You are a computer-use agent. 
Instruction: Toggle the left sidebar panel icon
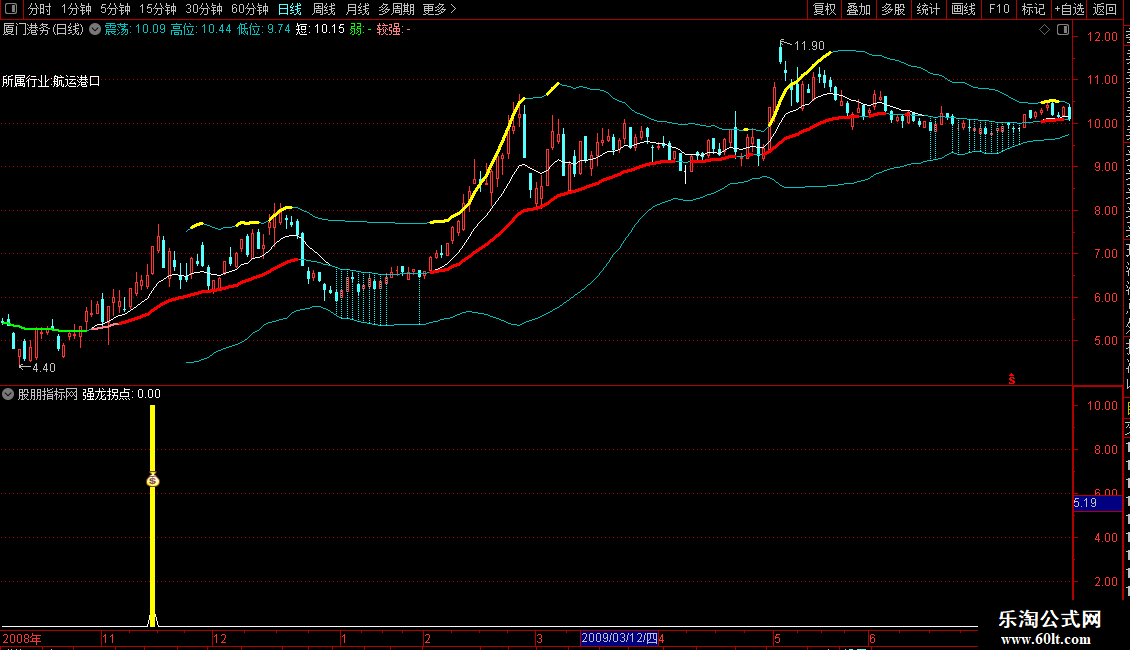(11, 9)
